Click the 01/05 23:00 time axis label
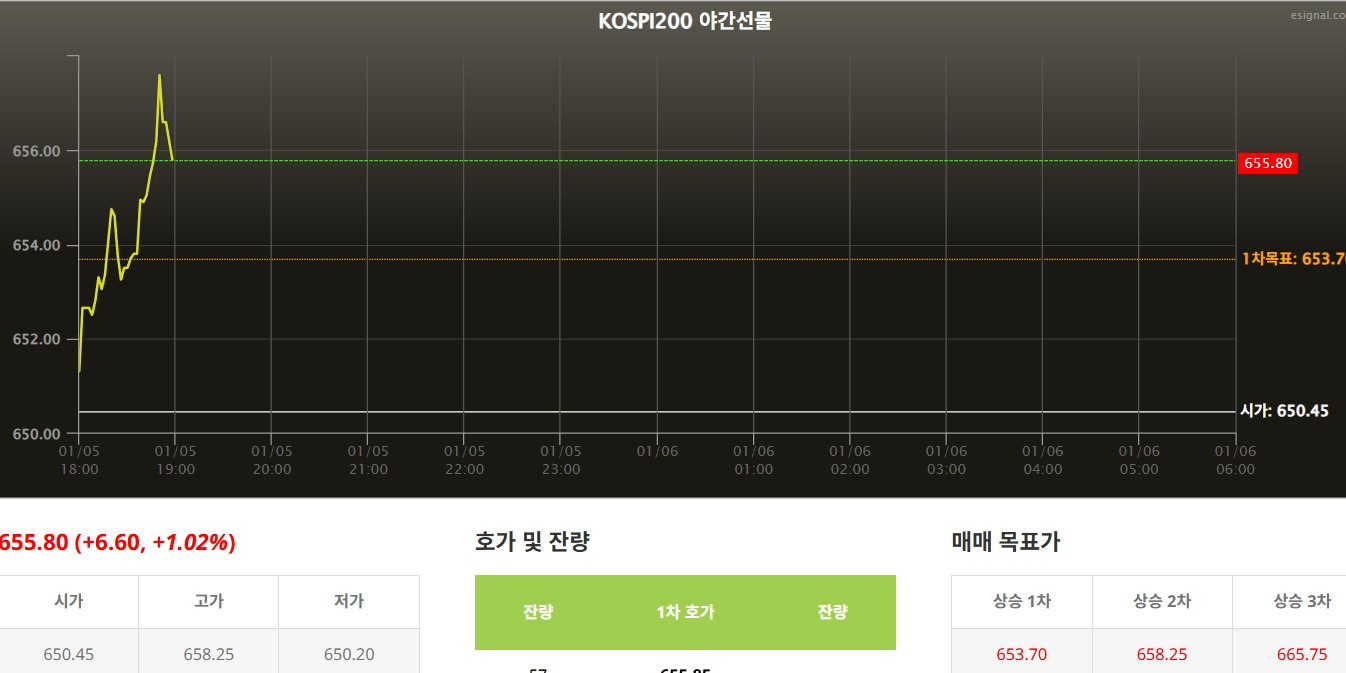Image resolution: width=1346 pixels, height=673 pixels. 560,460
